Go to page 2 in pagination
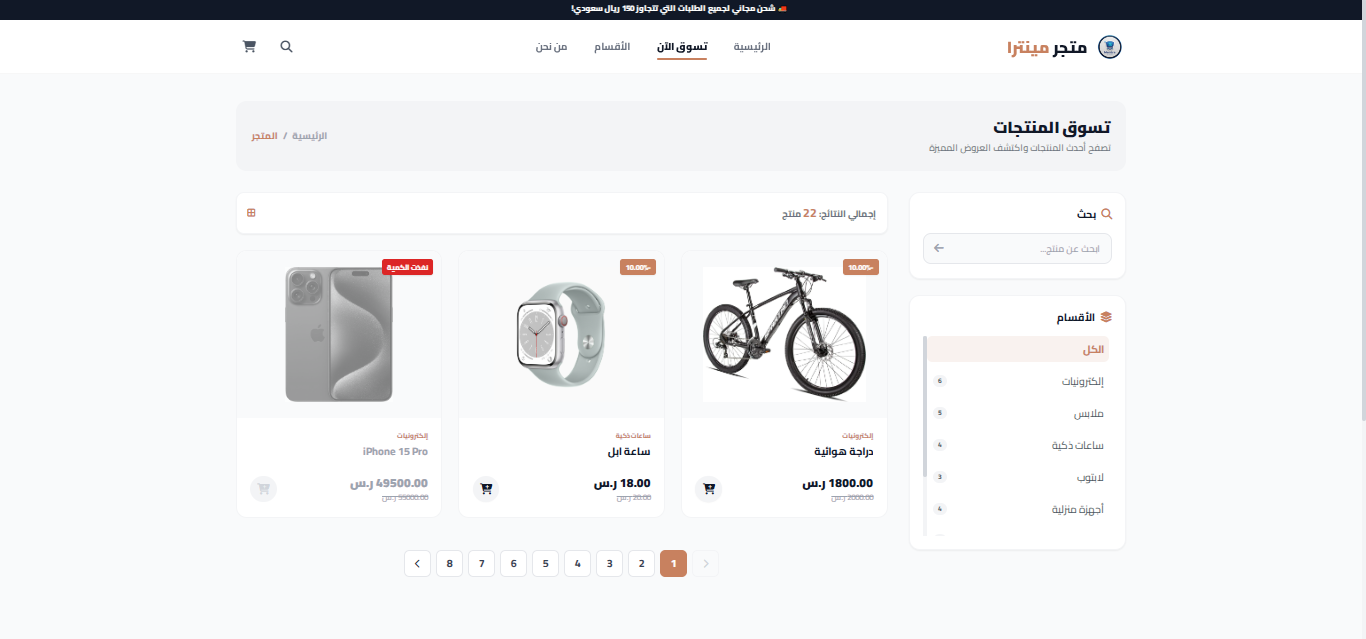Viewport: 1366px width, 639px height. 642,564
